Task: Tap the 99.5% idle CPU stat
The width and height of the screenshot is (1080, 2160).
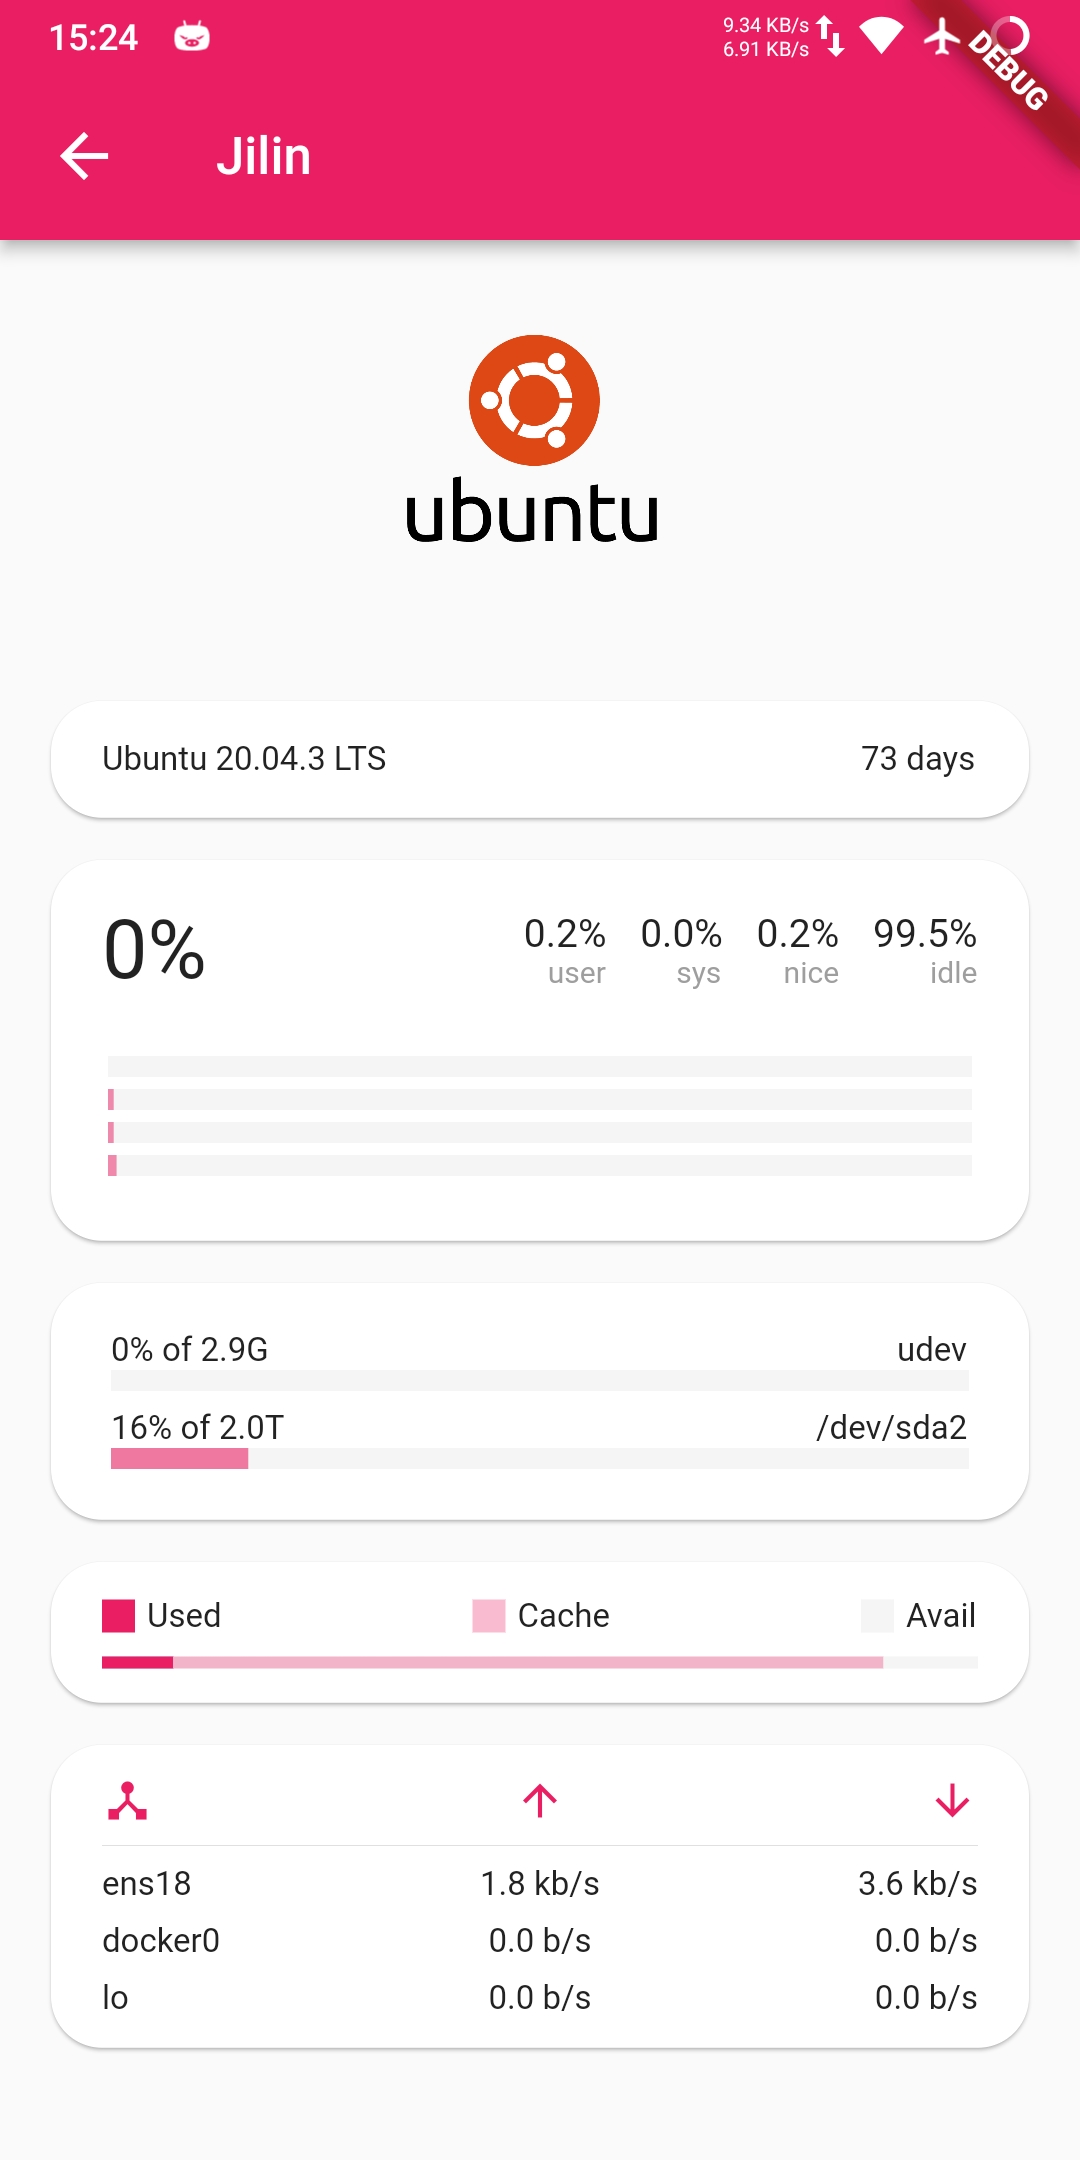Action: click(x=924, y=949)
